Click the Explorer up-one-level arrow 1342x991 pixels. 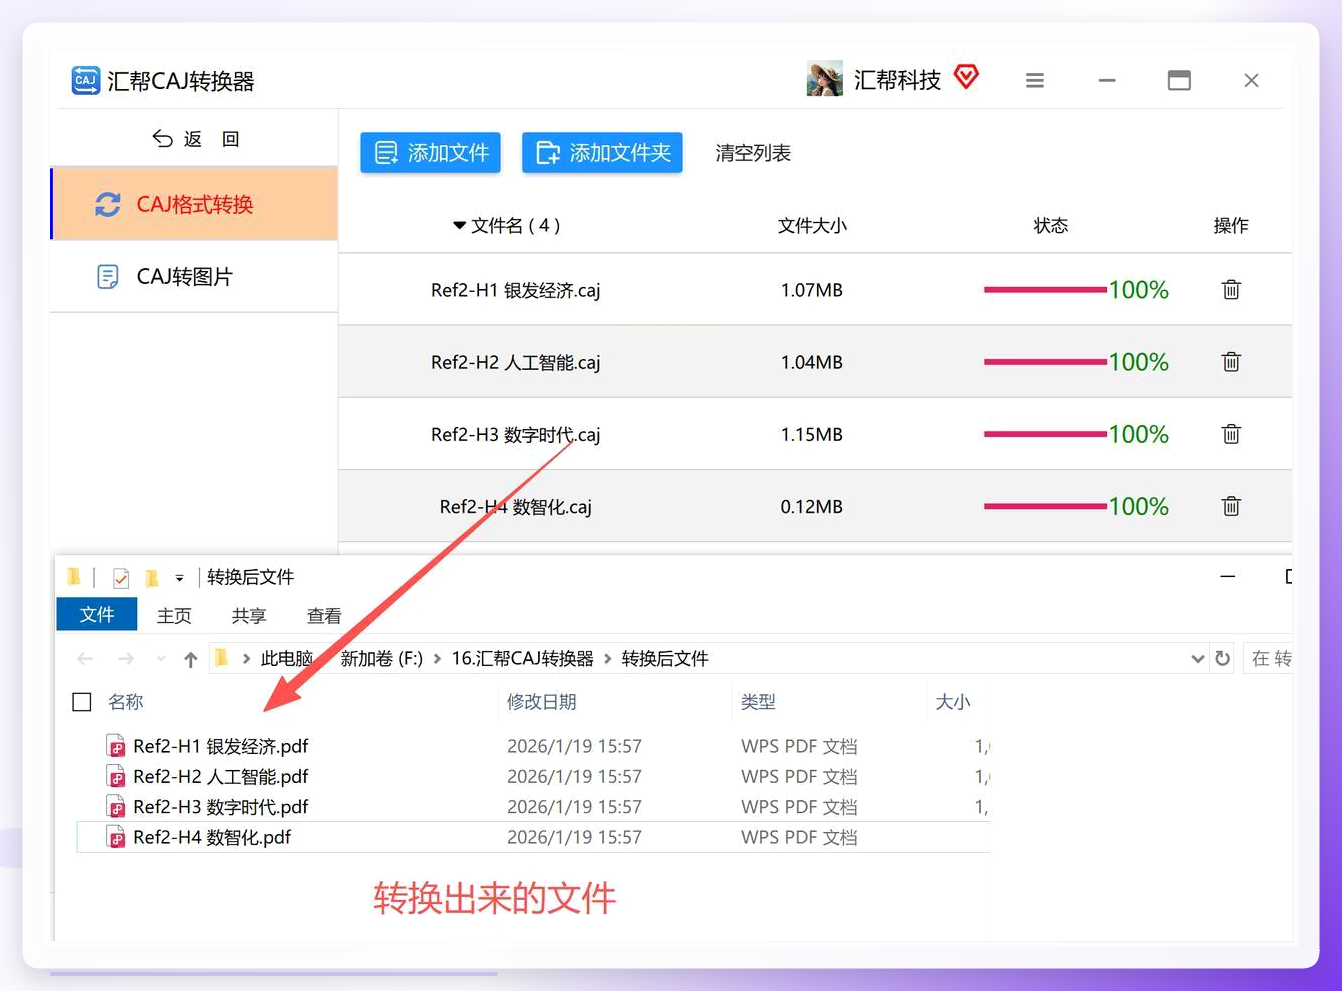tap(191, 658)
